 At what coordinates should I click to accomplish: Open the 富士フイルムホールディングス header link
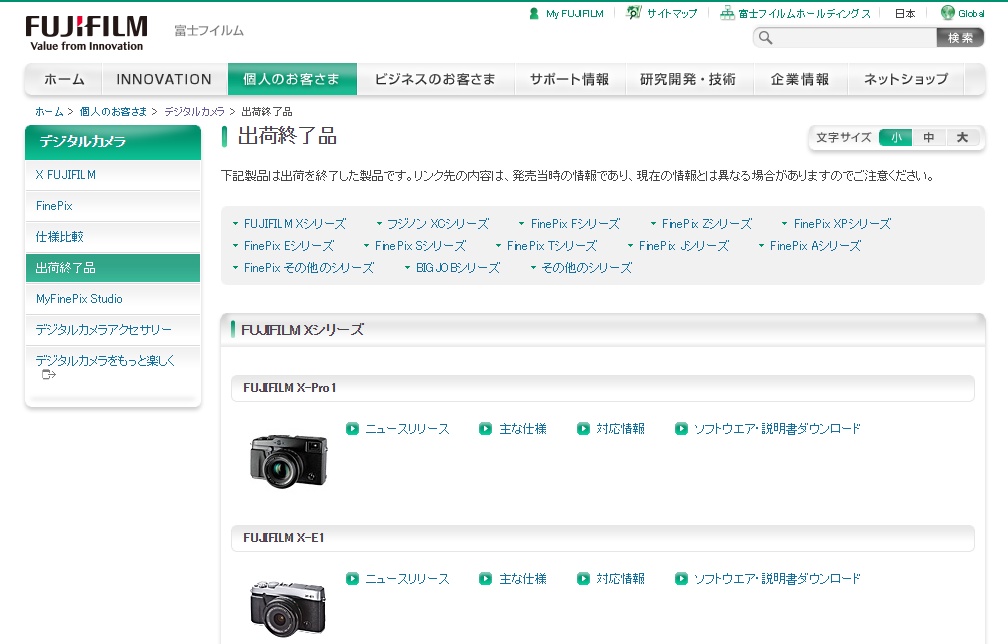coord(804,13)
